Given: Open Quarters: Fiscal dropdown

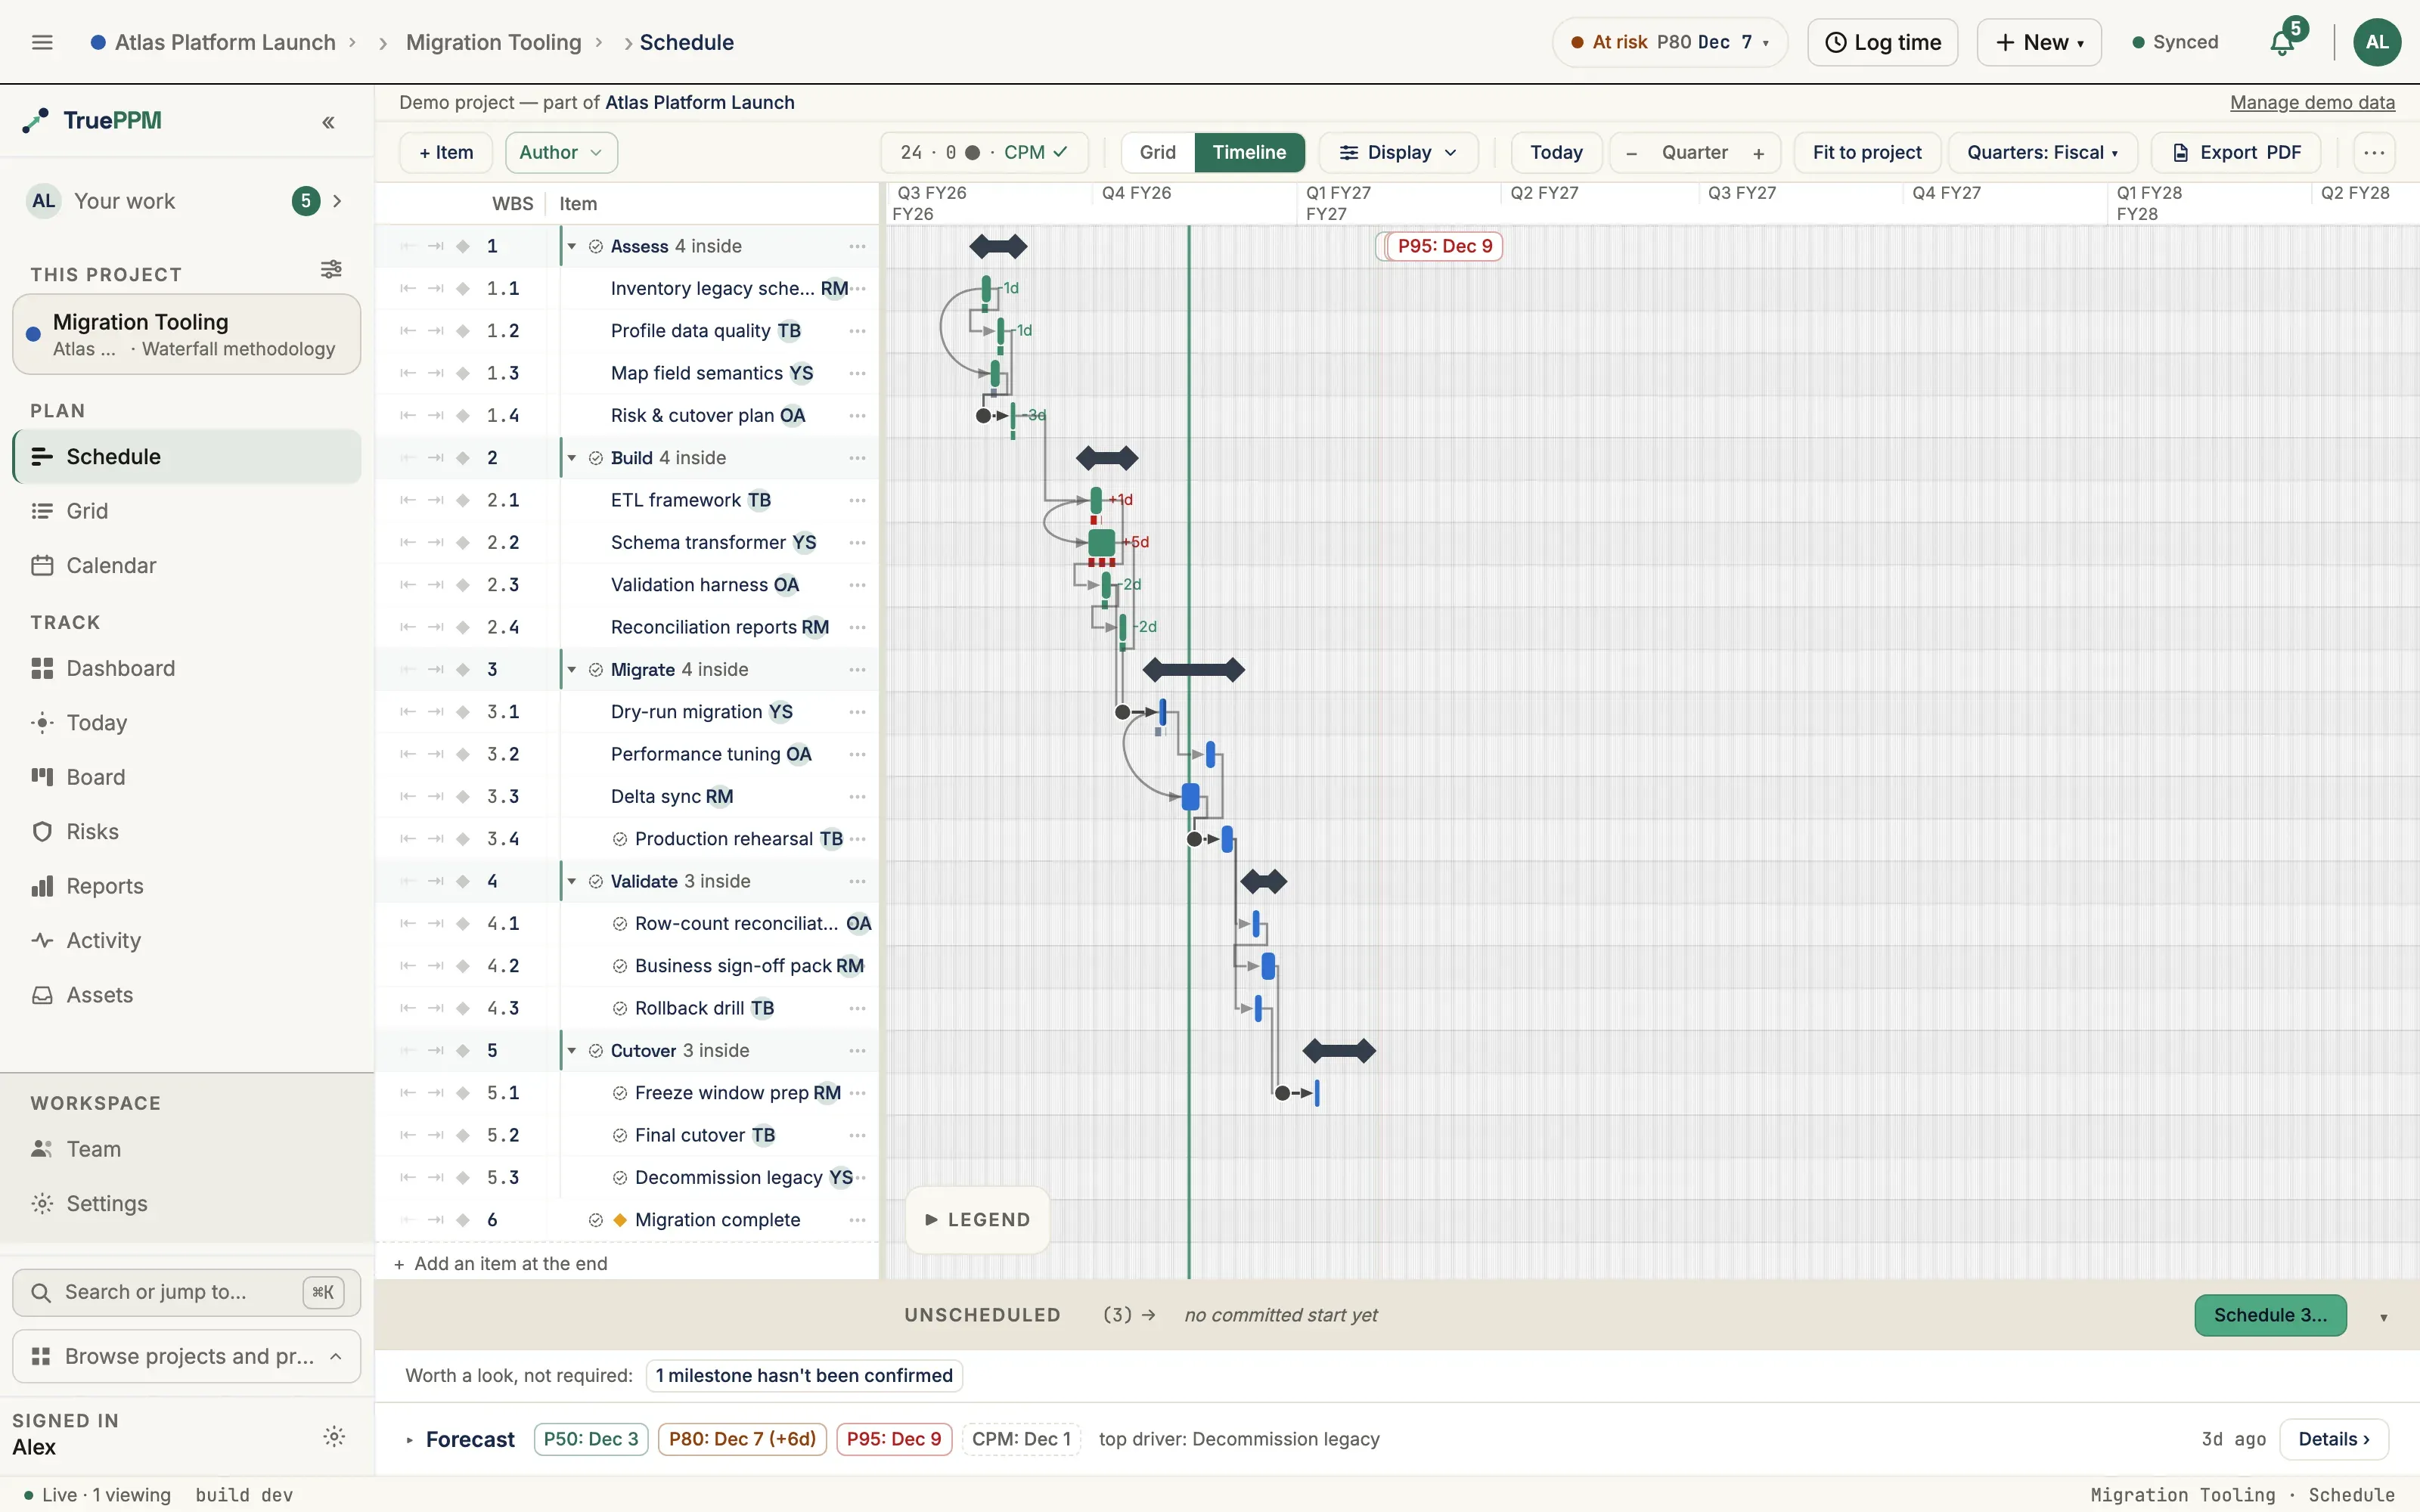Looking at the screenshot, I should [x=2042, y=152].
